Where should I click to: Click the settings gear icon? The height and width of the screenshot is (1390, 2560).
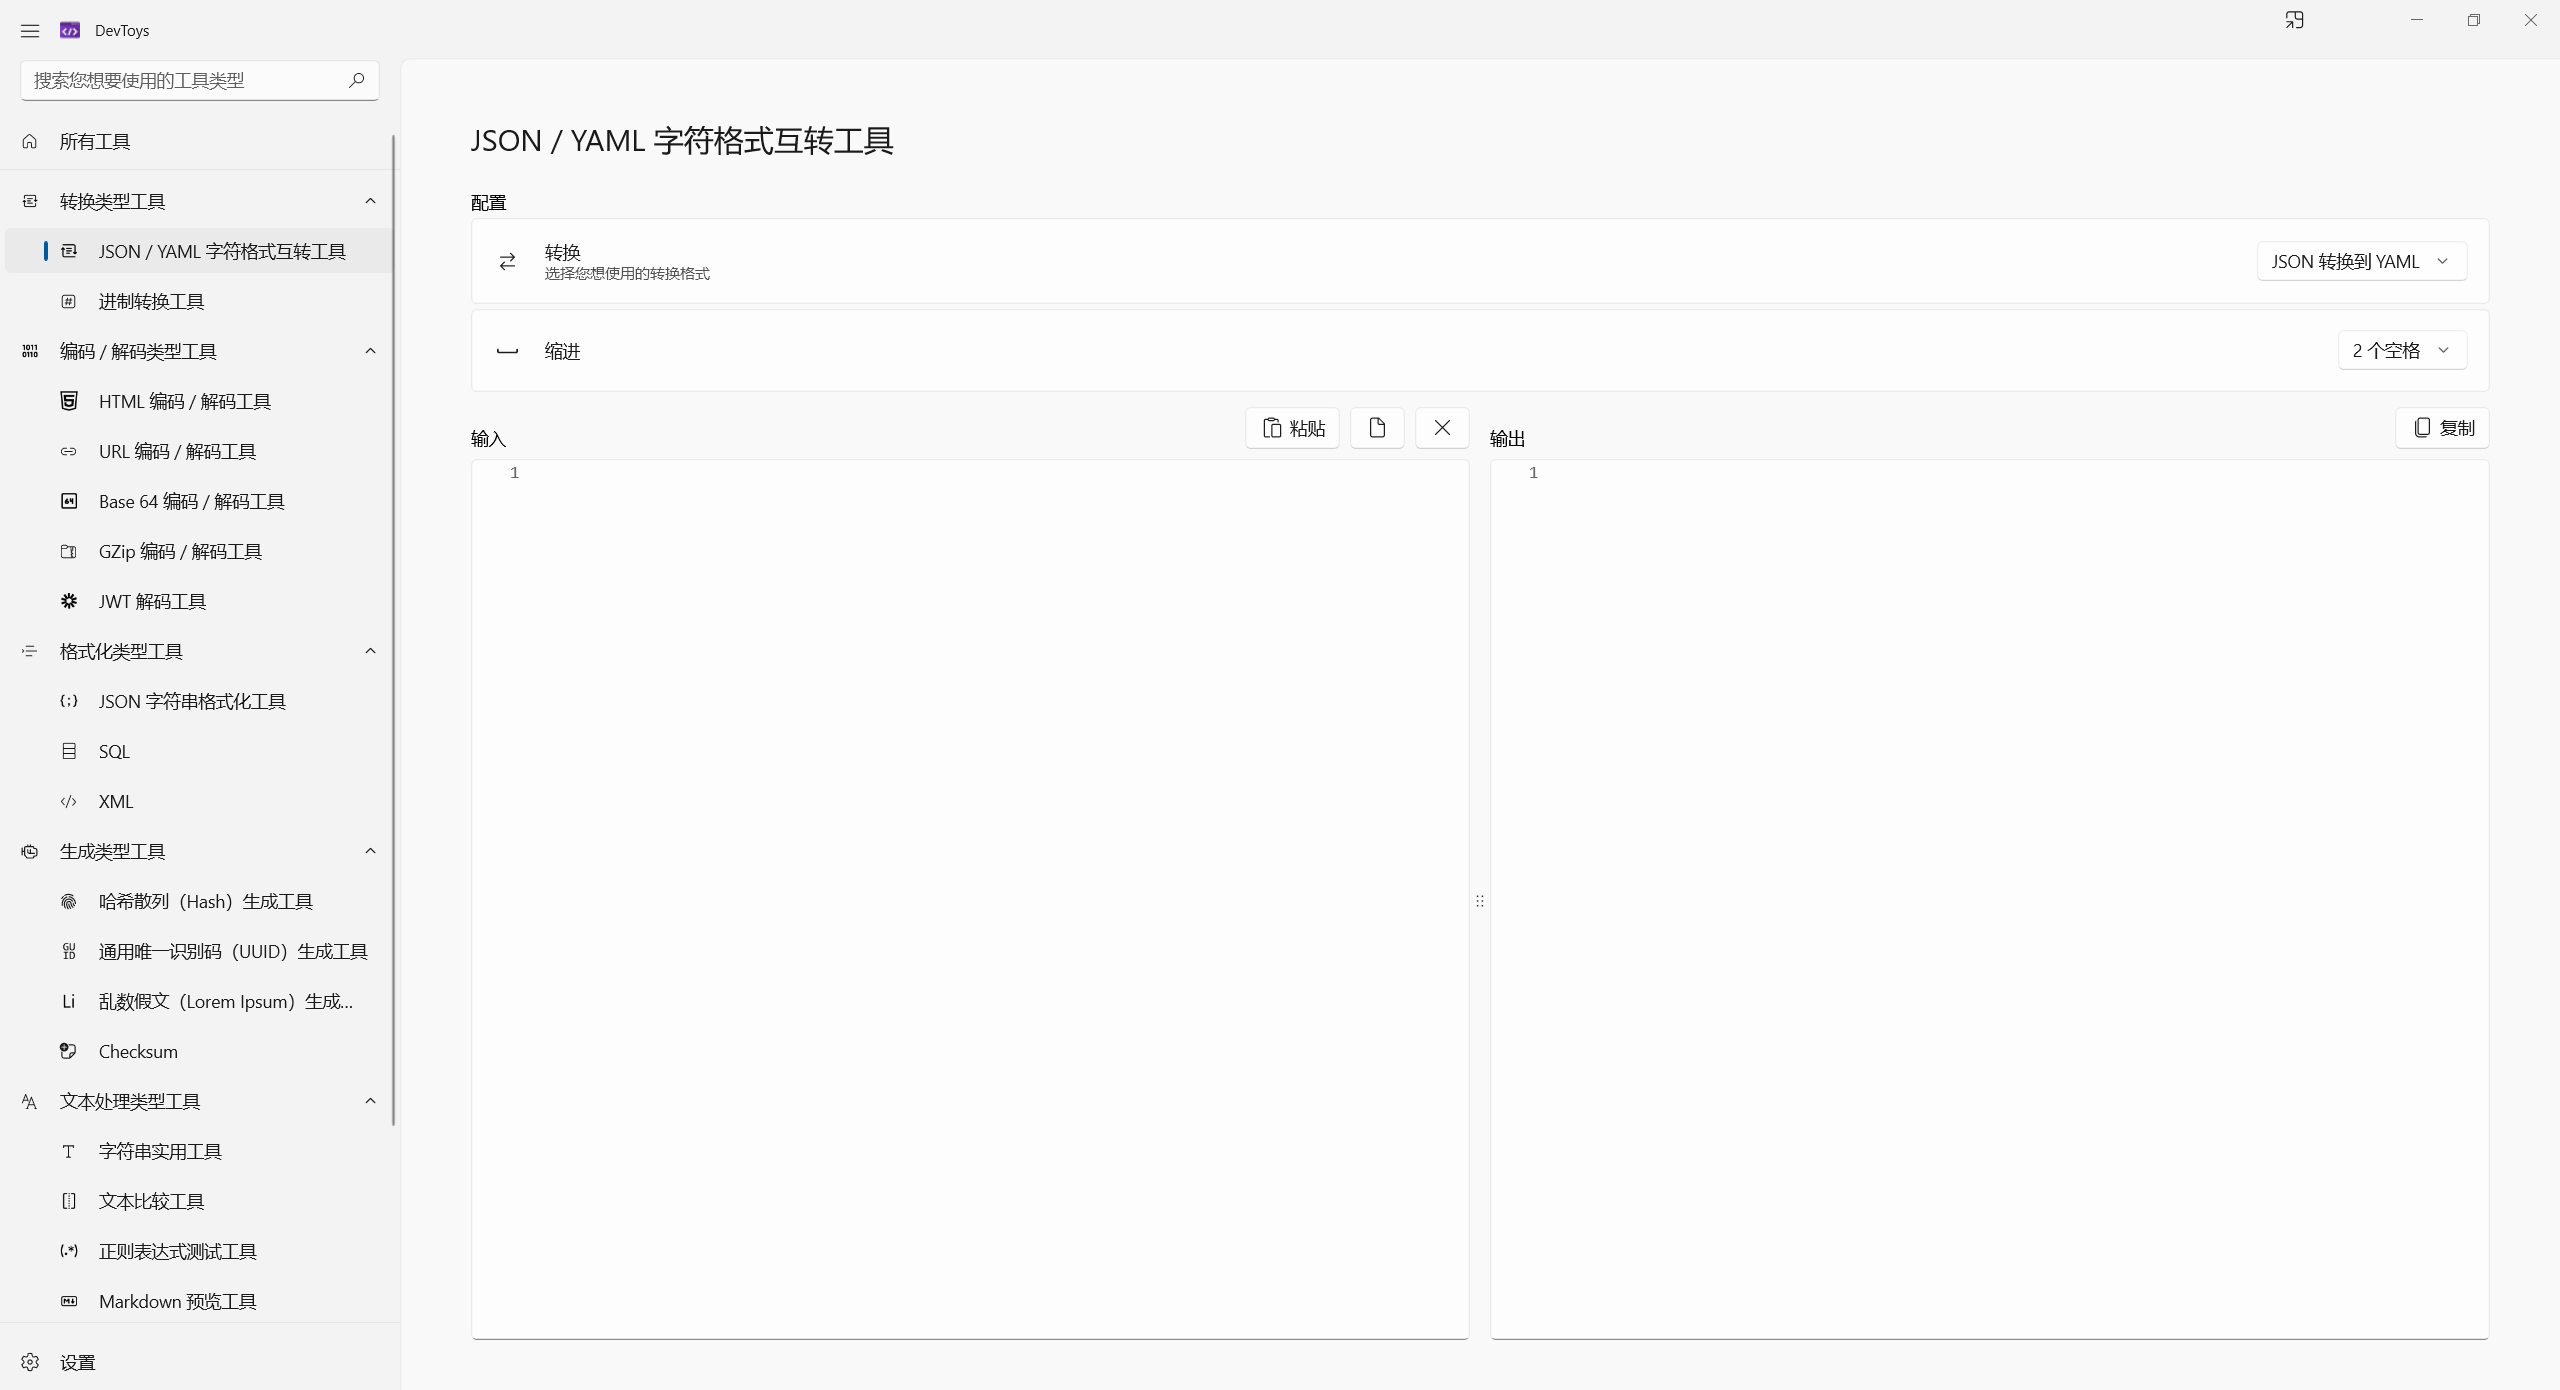pos(30,1362)
